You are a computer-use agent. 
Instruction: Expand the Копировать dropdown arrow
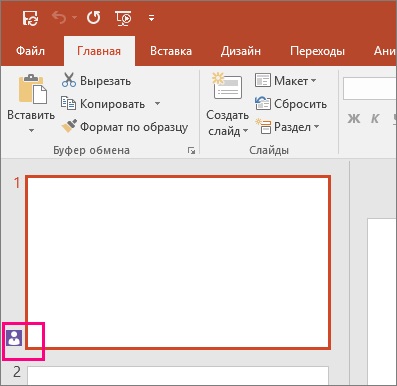tap(157, 104)
